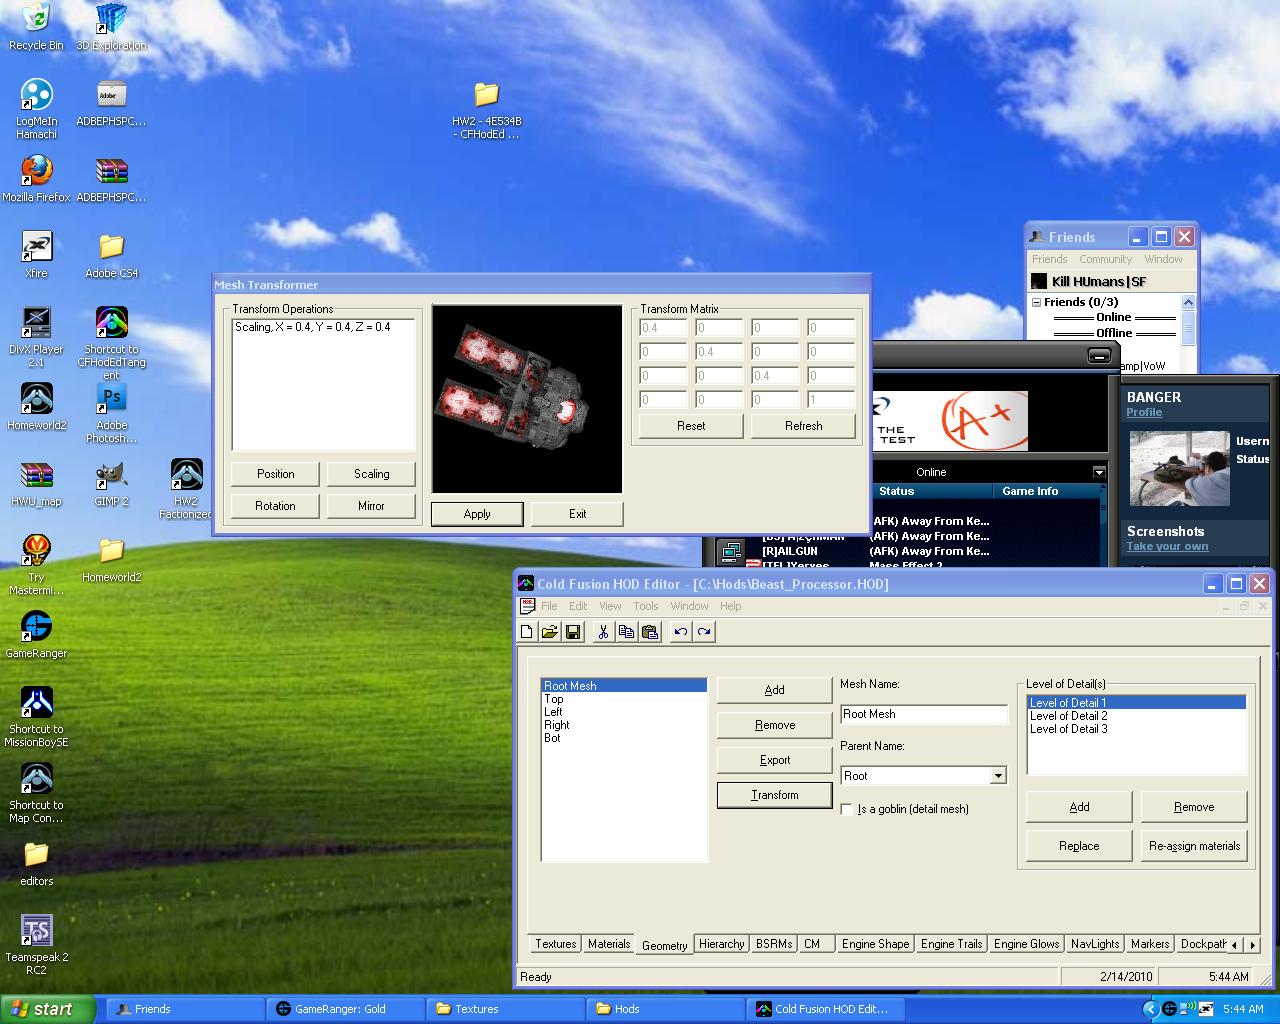Click the Redo arrow icon in HOD Editor
Image resolution: width=1280 pixels, height=1024 pixels.
click(x=704, y=632)
